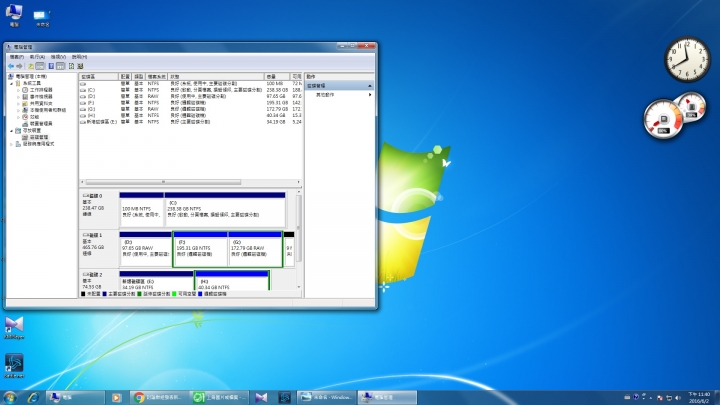720x405 pixels.
Task: Click the disk map scroll down arrow
Action: 299,287
